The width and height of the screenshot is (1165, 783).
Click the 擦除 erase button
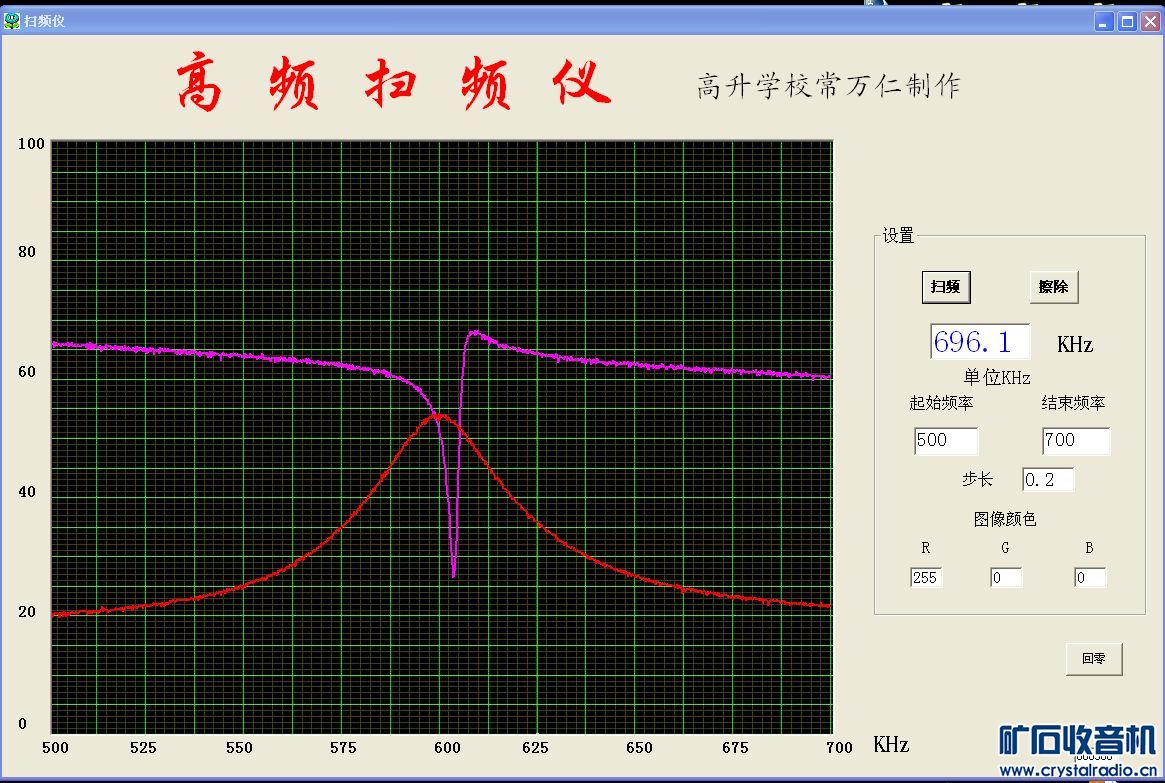point(1054,287)
